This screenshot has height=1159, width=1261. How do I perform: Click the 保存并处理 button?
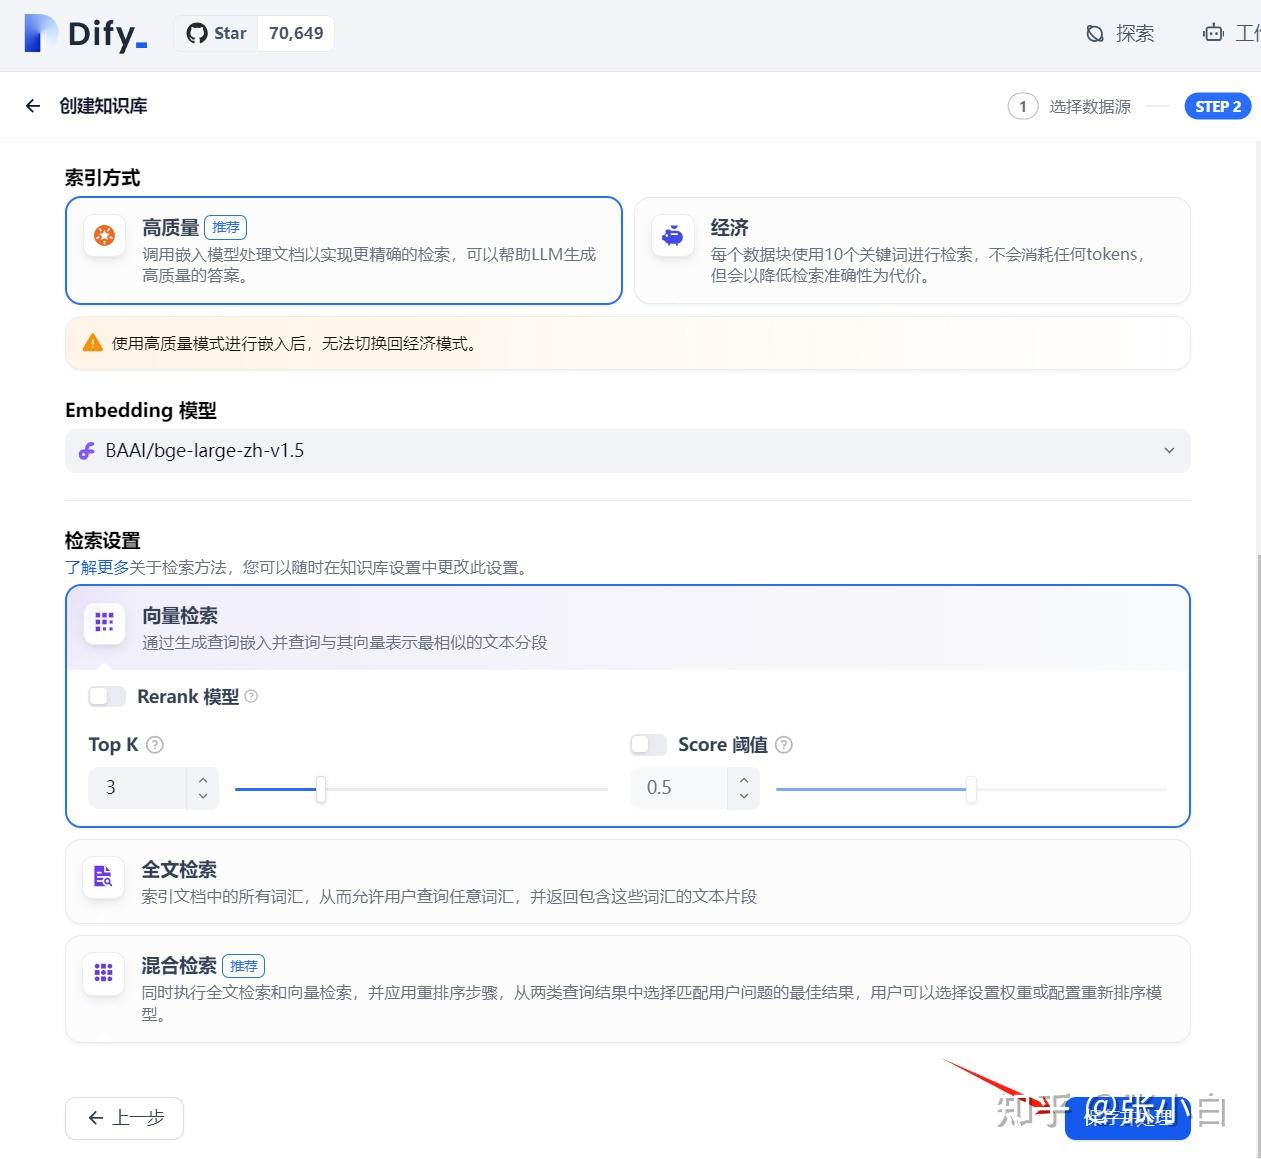(x=1128, y=1118)
